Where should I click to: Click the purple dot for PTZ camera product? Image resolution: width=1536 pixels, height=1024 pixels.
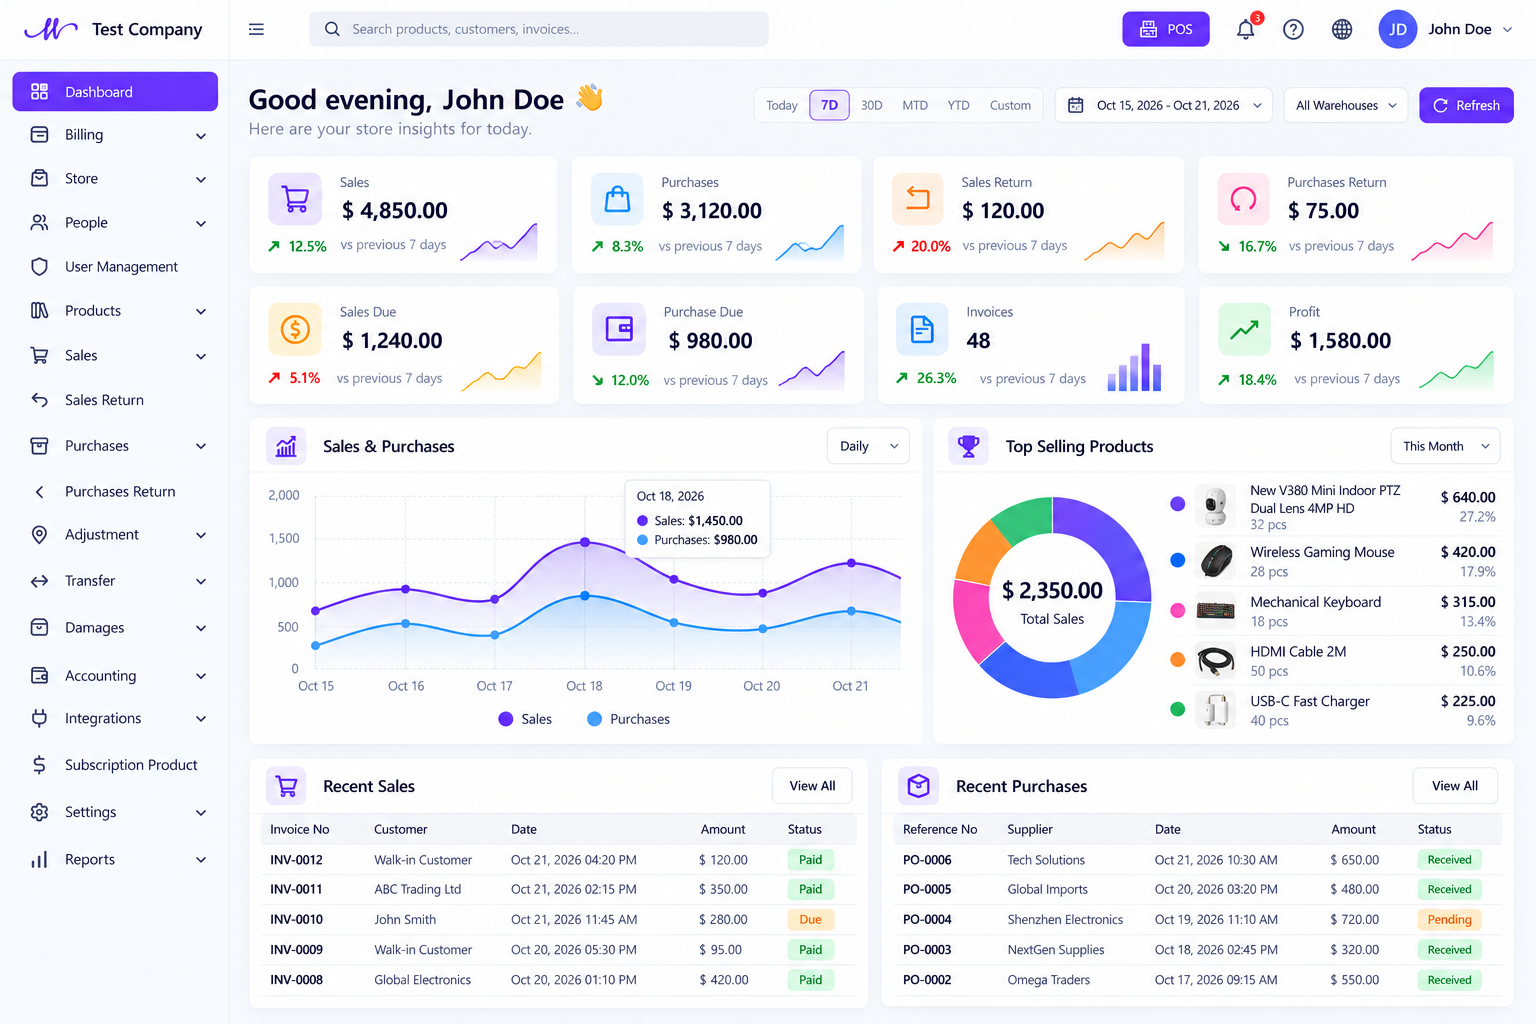[x=1178, y=504]
